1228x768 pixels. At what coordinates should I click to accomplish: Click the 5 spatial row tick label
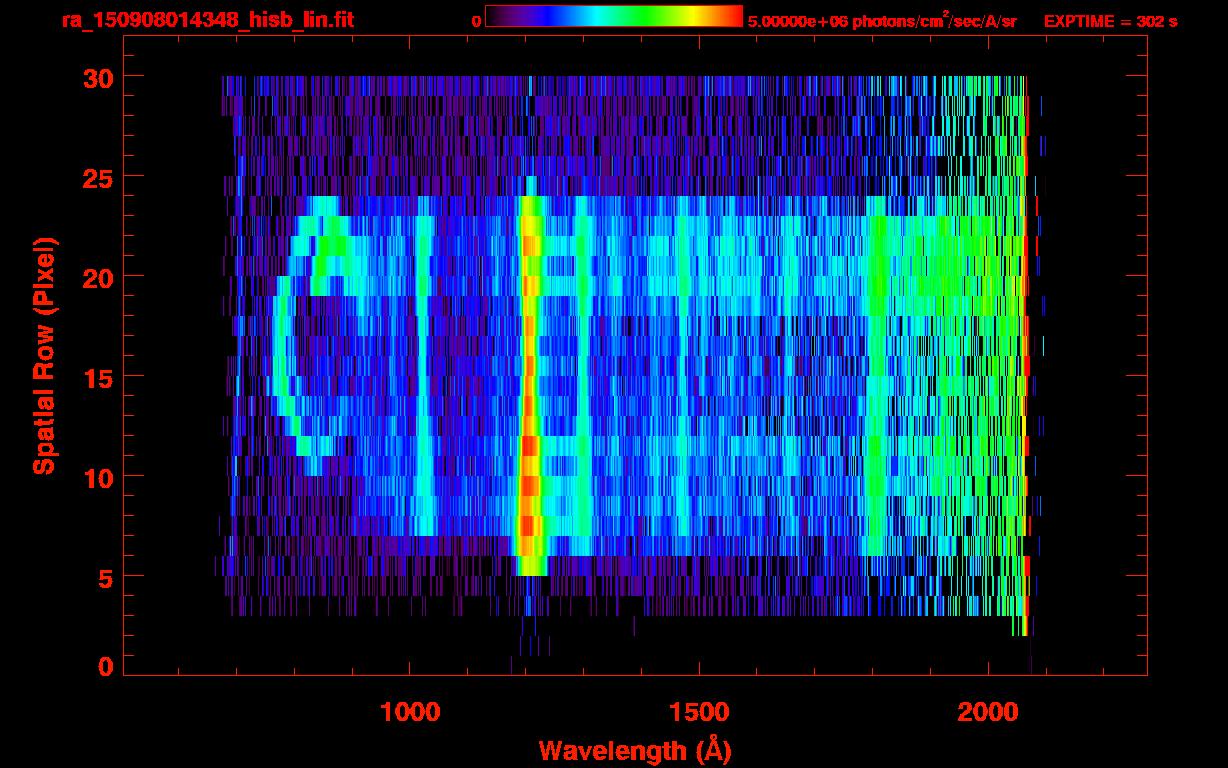(x=106, y=577)
